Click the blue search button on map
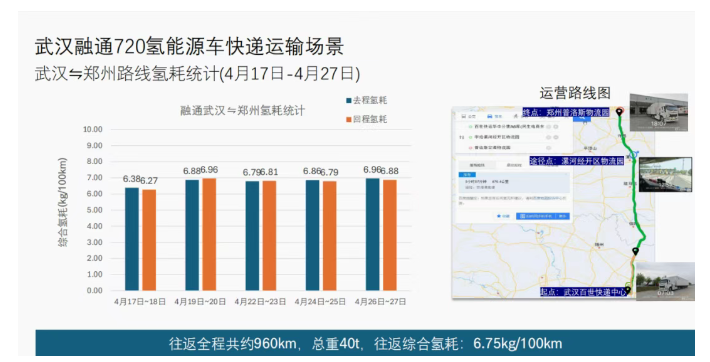The height and width of the screenshot is (362, 710). pyautogui.click(x=582, y=119)
